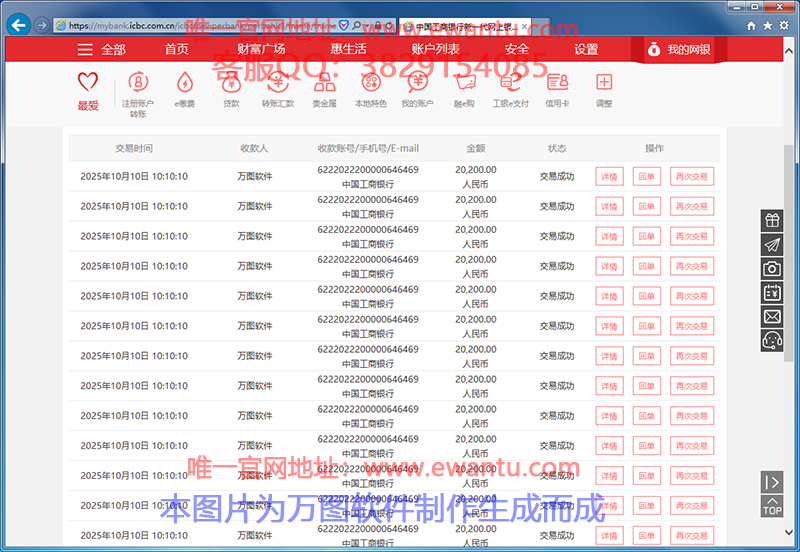The width and height of the screenshot is (800, 552).
Task: Click the 详情 button in first transaction row
Action: [x=609, y=177]
